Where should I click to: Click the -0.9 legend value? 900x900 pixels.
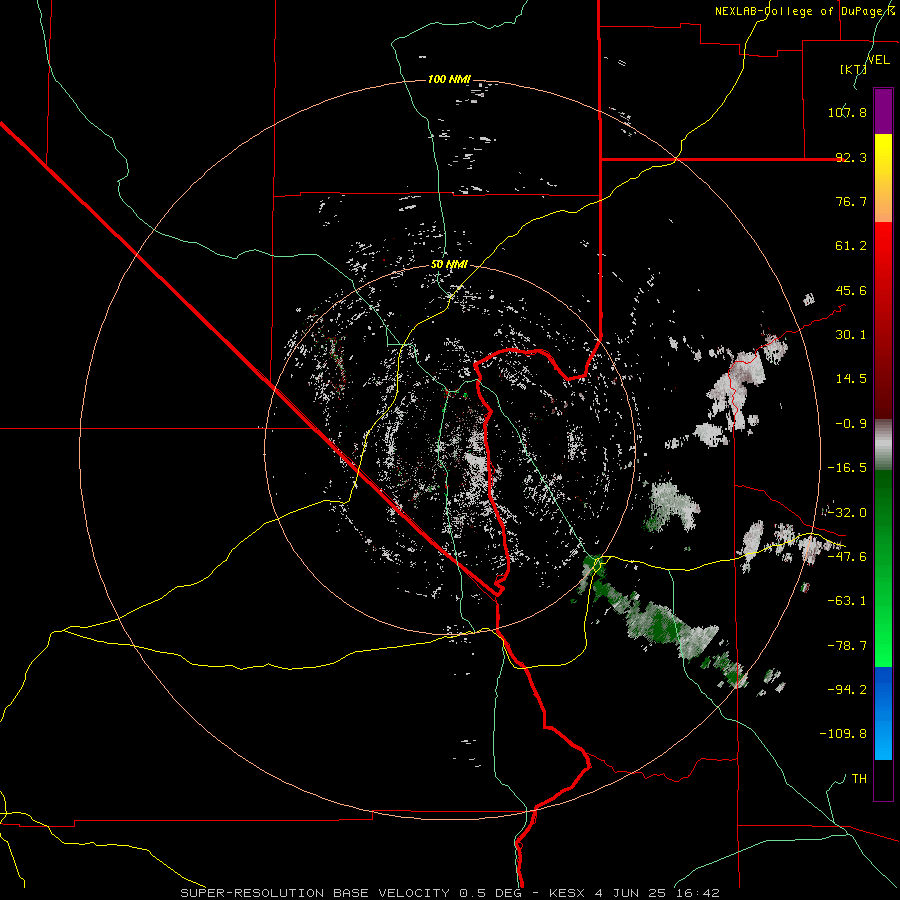click(851, 424)
